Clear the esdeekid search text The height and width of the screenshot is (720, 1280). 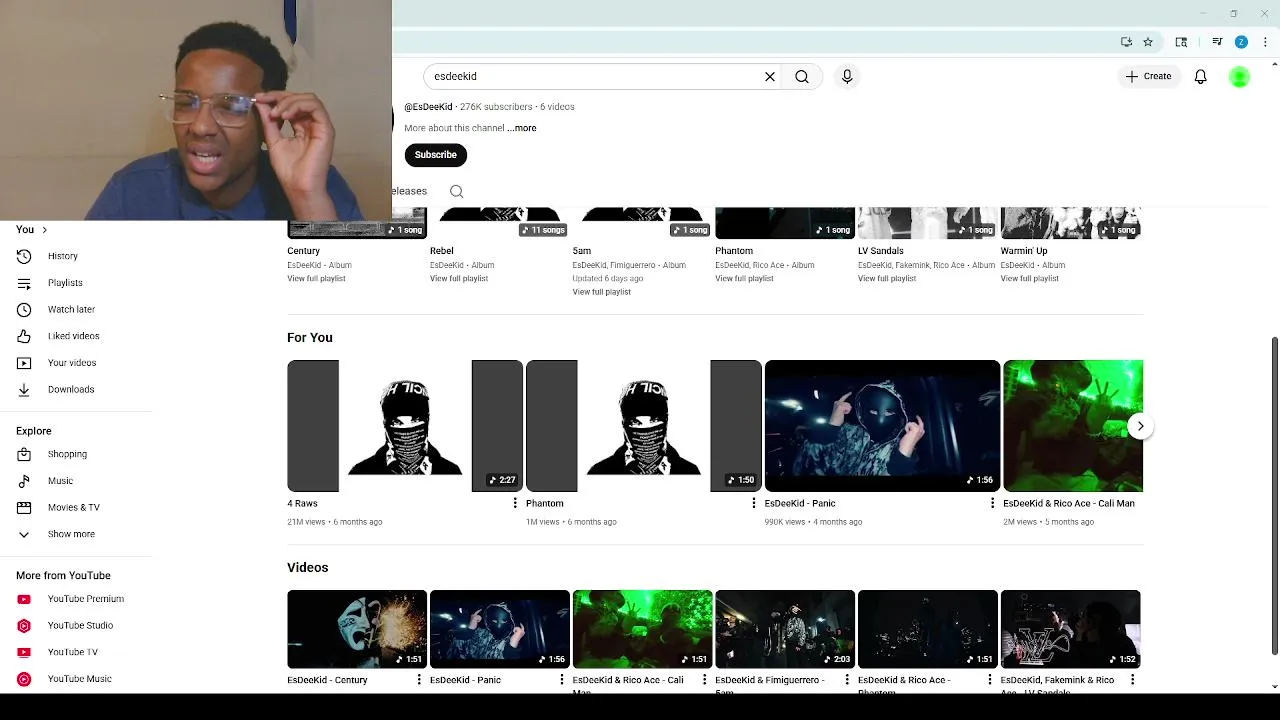[x=770, y=76]
